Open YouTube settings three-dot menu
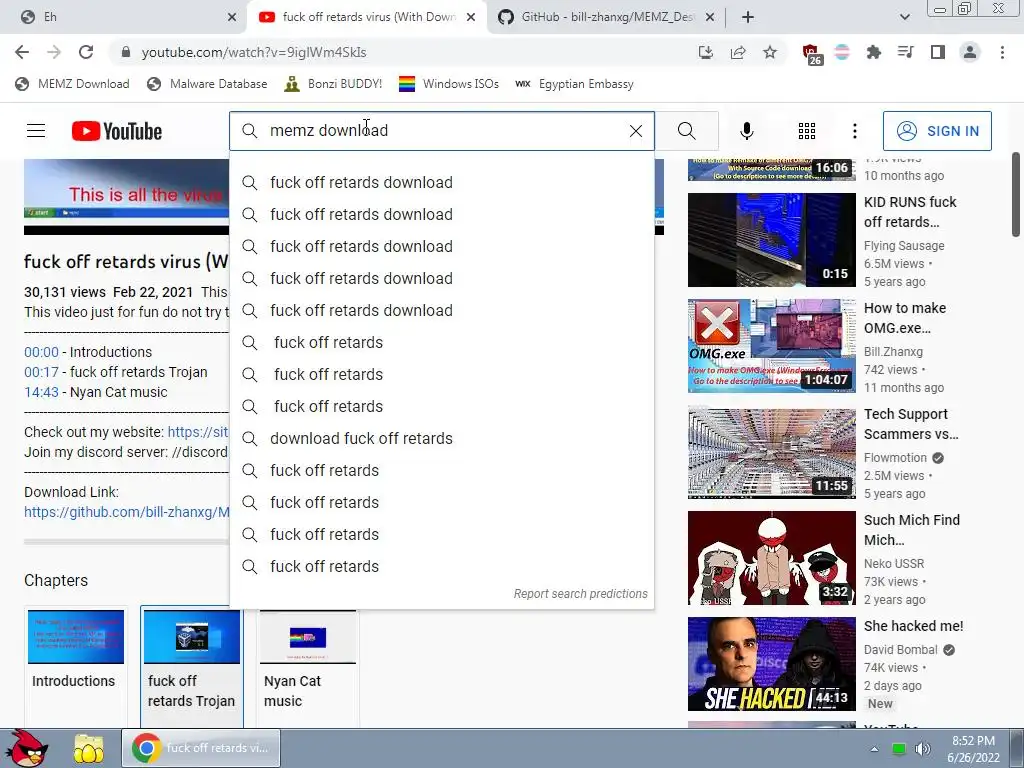 pyautogui.click(x=854, y=131)
